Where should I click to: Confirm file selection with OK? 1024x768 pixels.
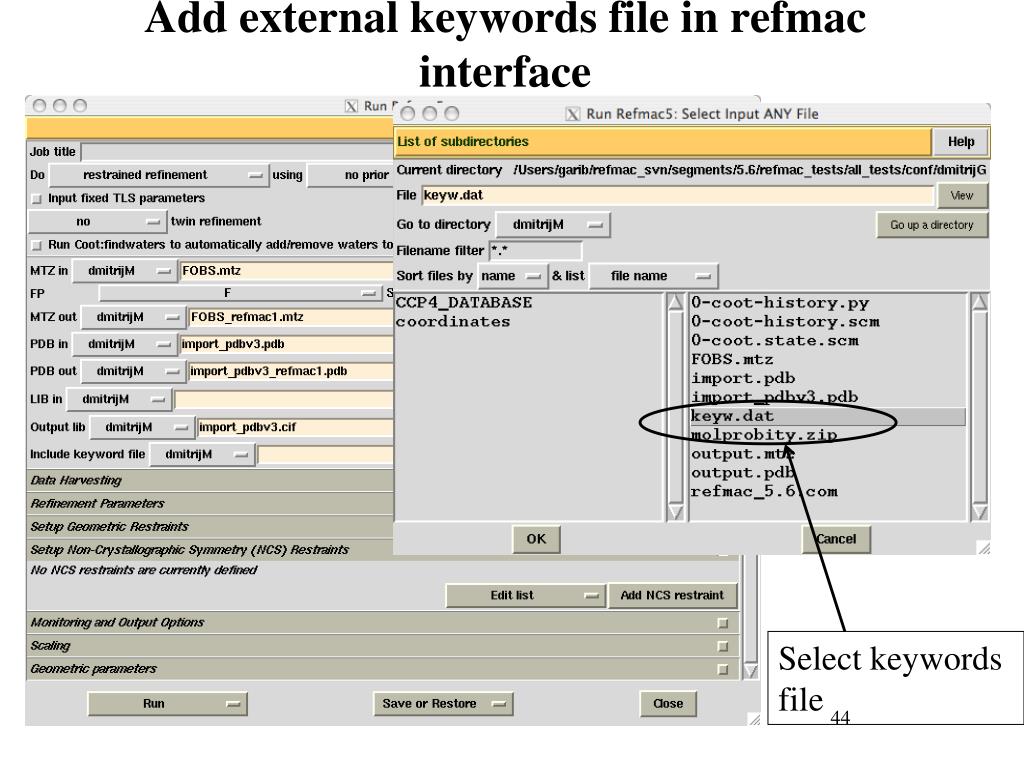click(536, 539)
